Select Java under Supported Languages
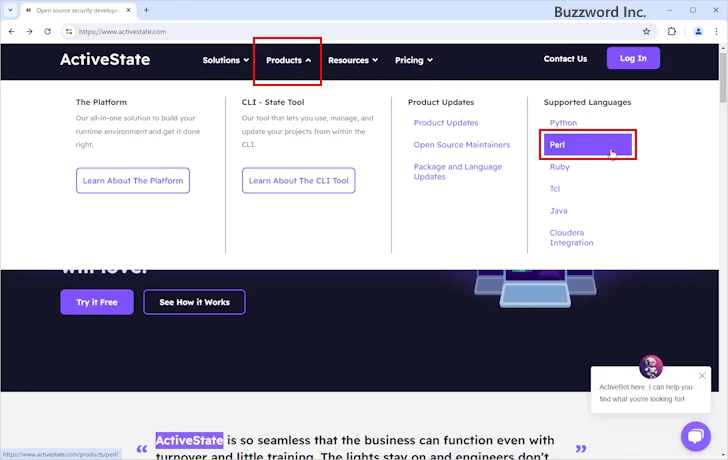 tap(559, 211)
